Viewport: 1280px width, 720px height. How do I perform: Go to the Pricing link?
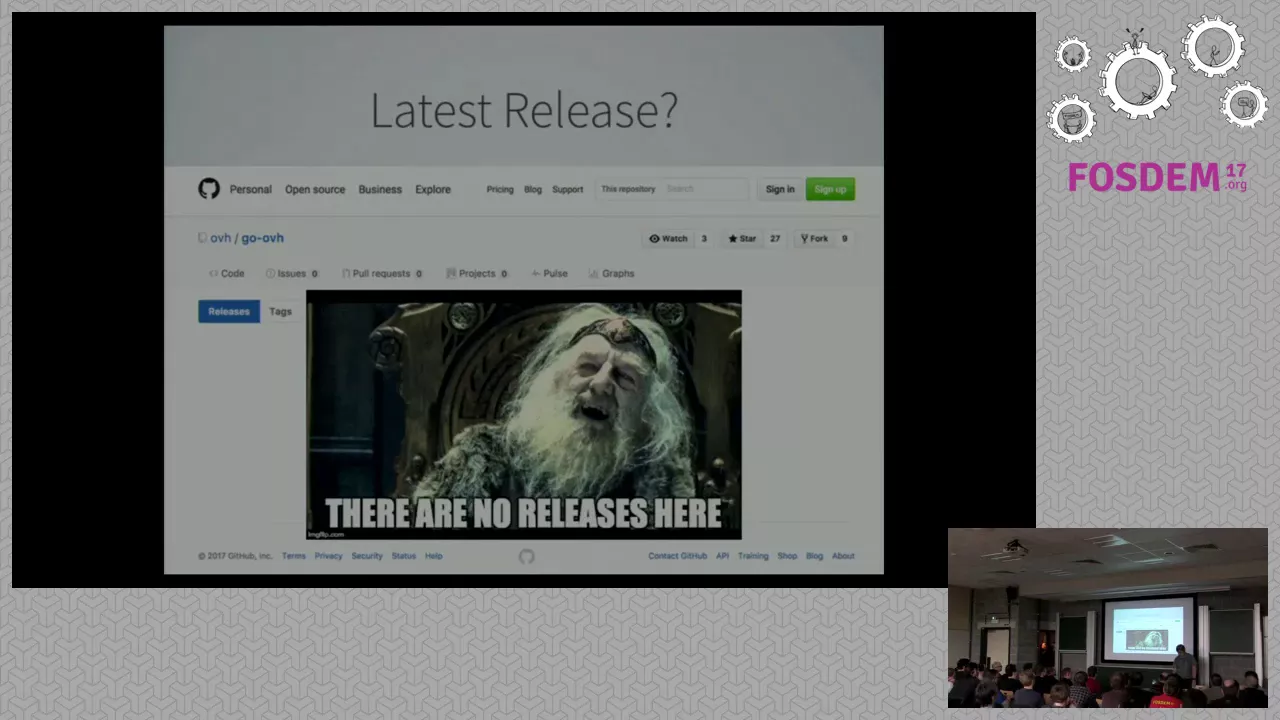click(500, 189)
